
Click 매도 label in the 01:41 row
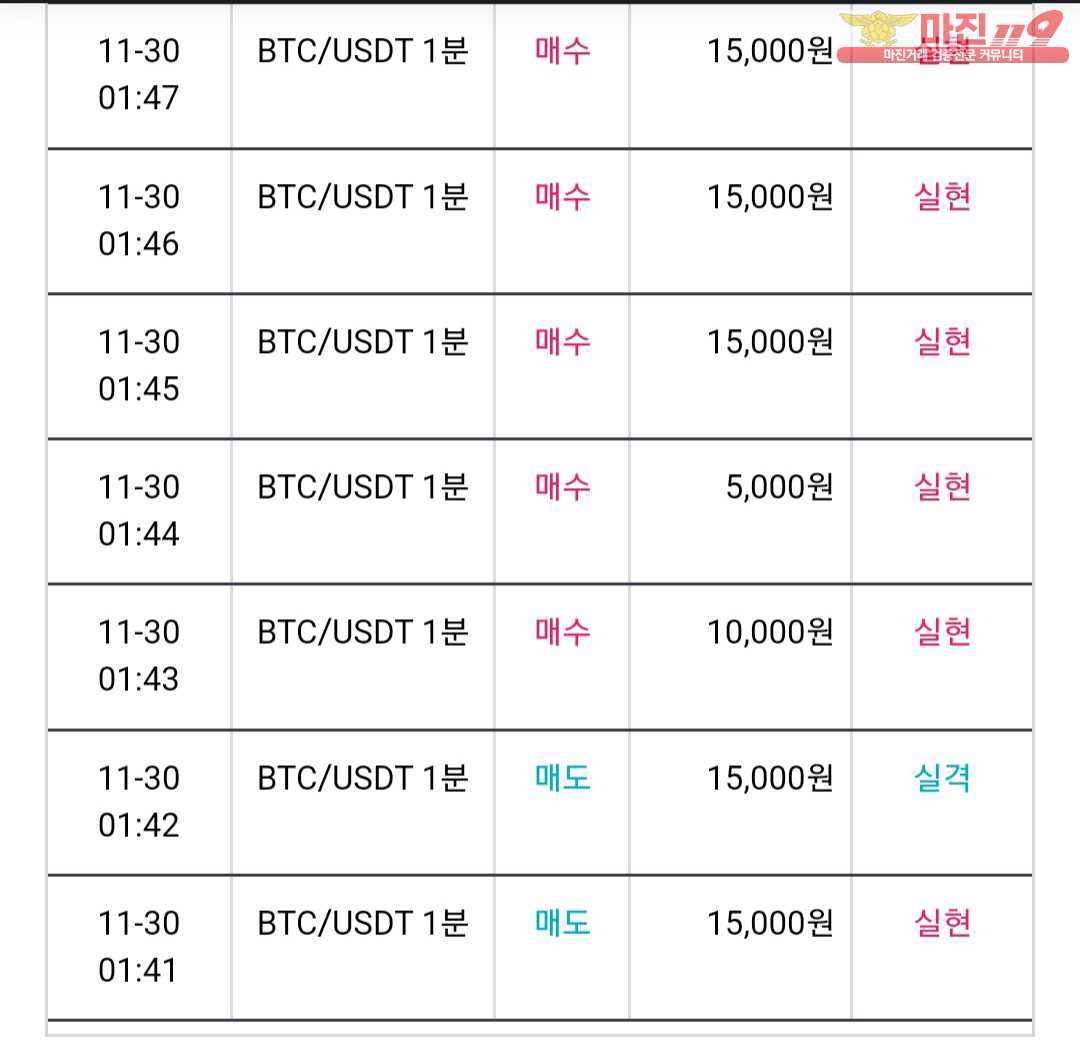tap(563, 923)
